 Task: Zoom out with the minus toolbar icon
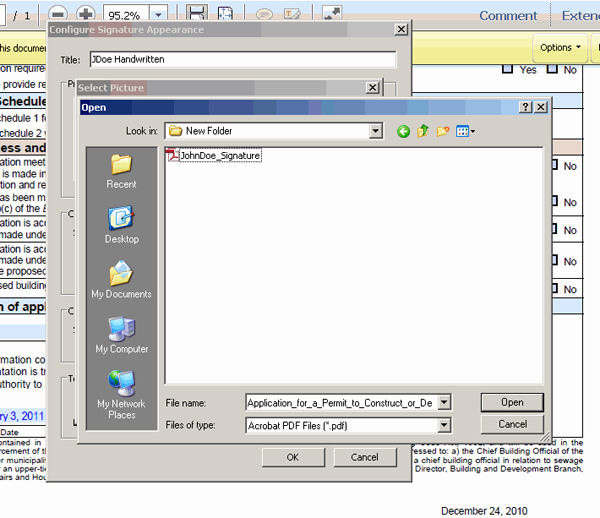point(58,15)
